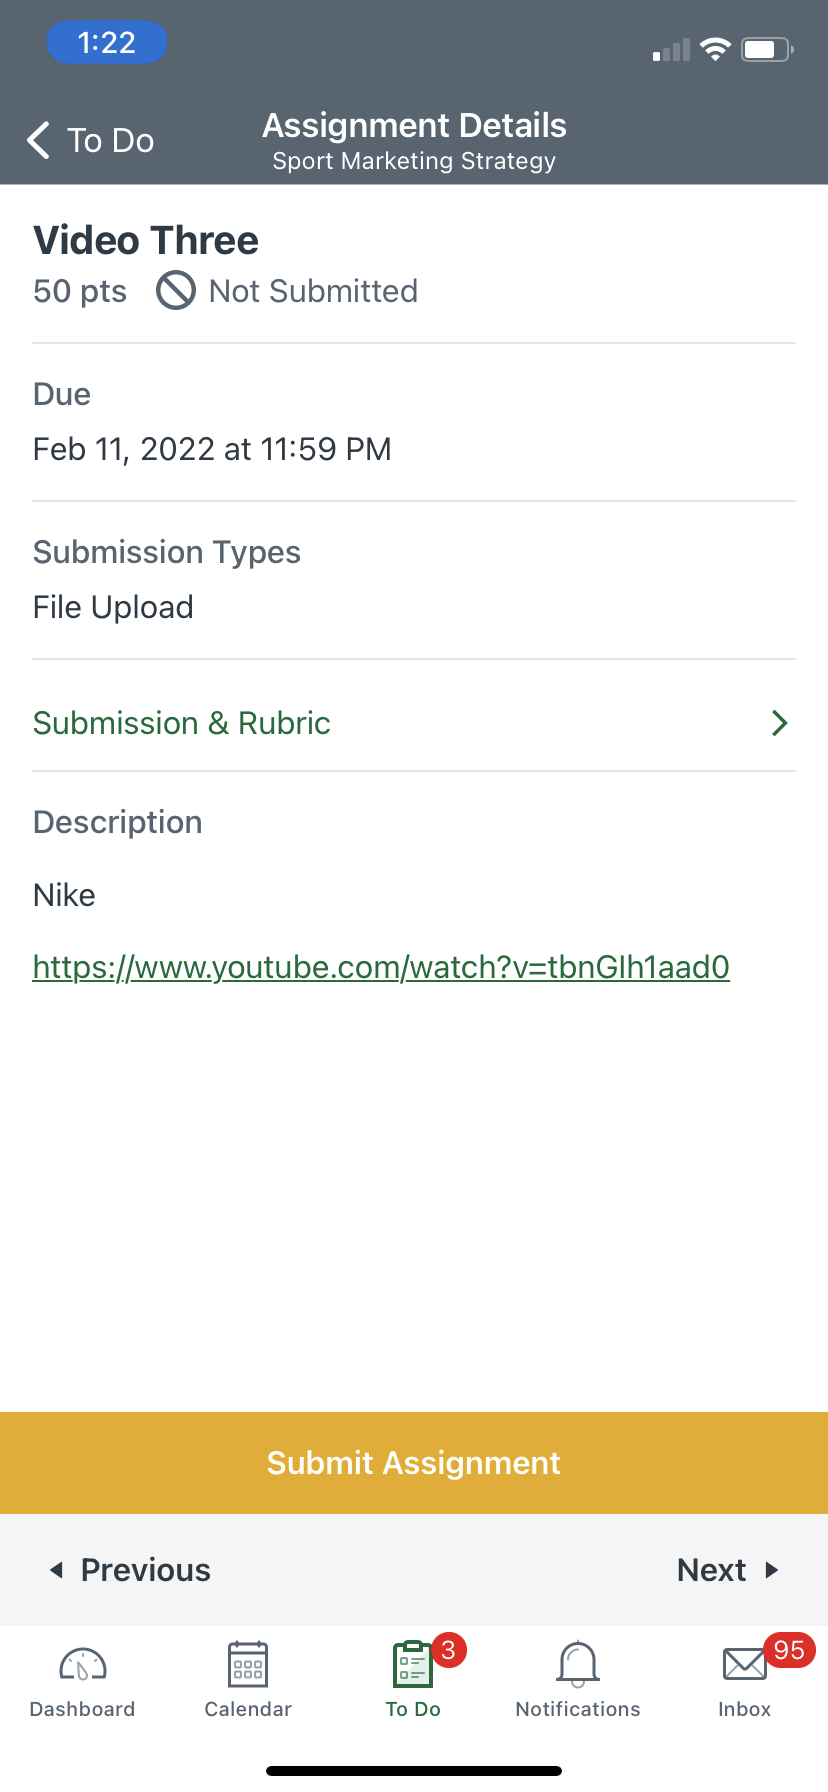This screenshot has height=1792, width=828.
Task: Tap the Wi-Fi status icon
Action: click(715, 49)
